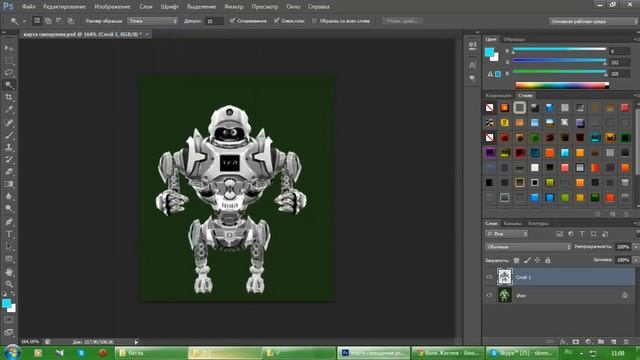This screenshot has width=640, height=360.
Task: Select the Dodge tool
Action: coord(9,209)
